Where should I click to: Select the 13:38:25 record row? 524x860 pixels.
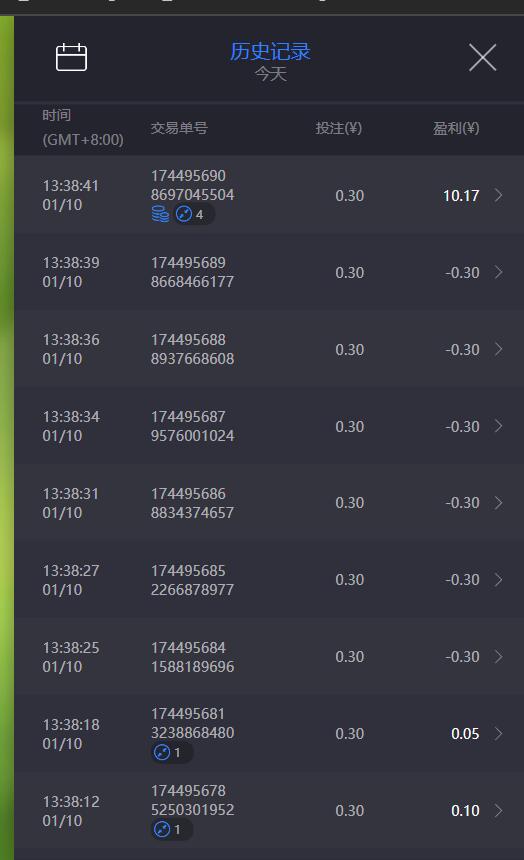269,657
